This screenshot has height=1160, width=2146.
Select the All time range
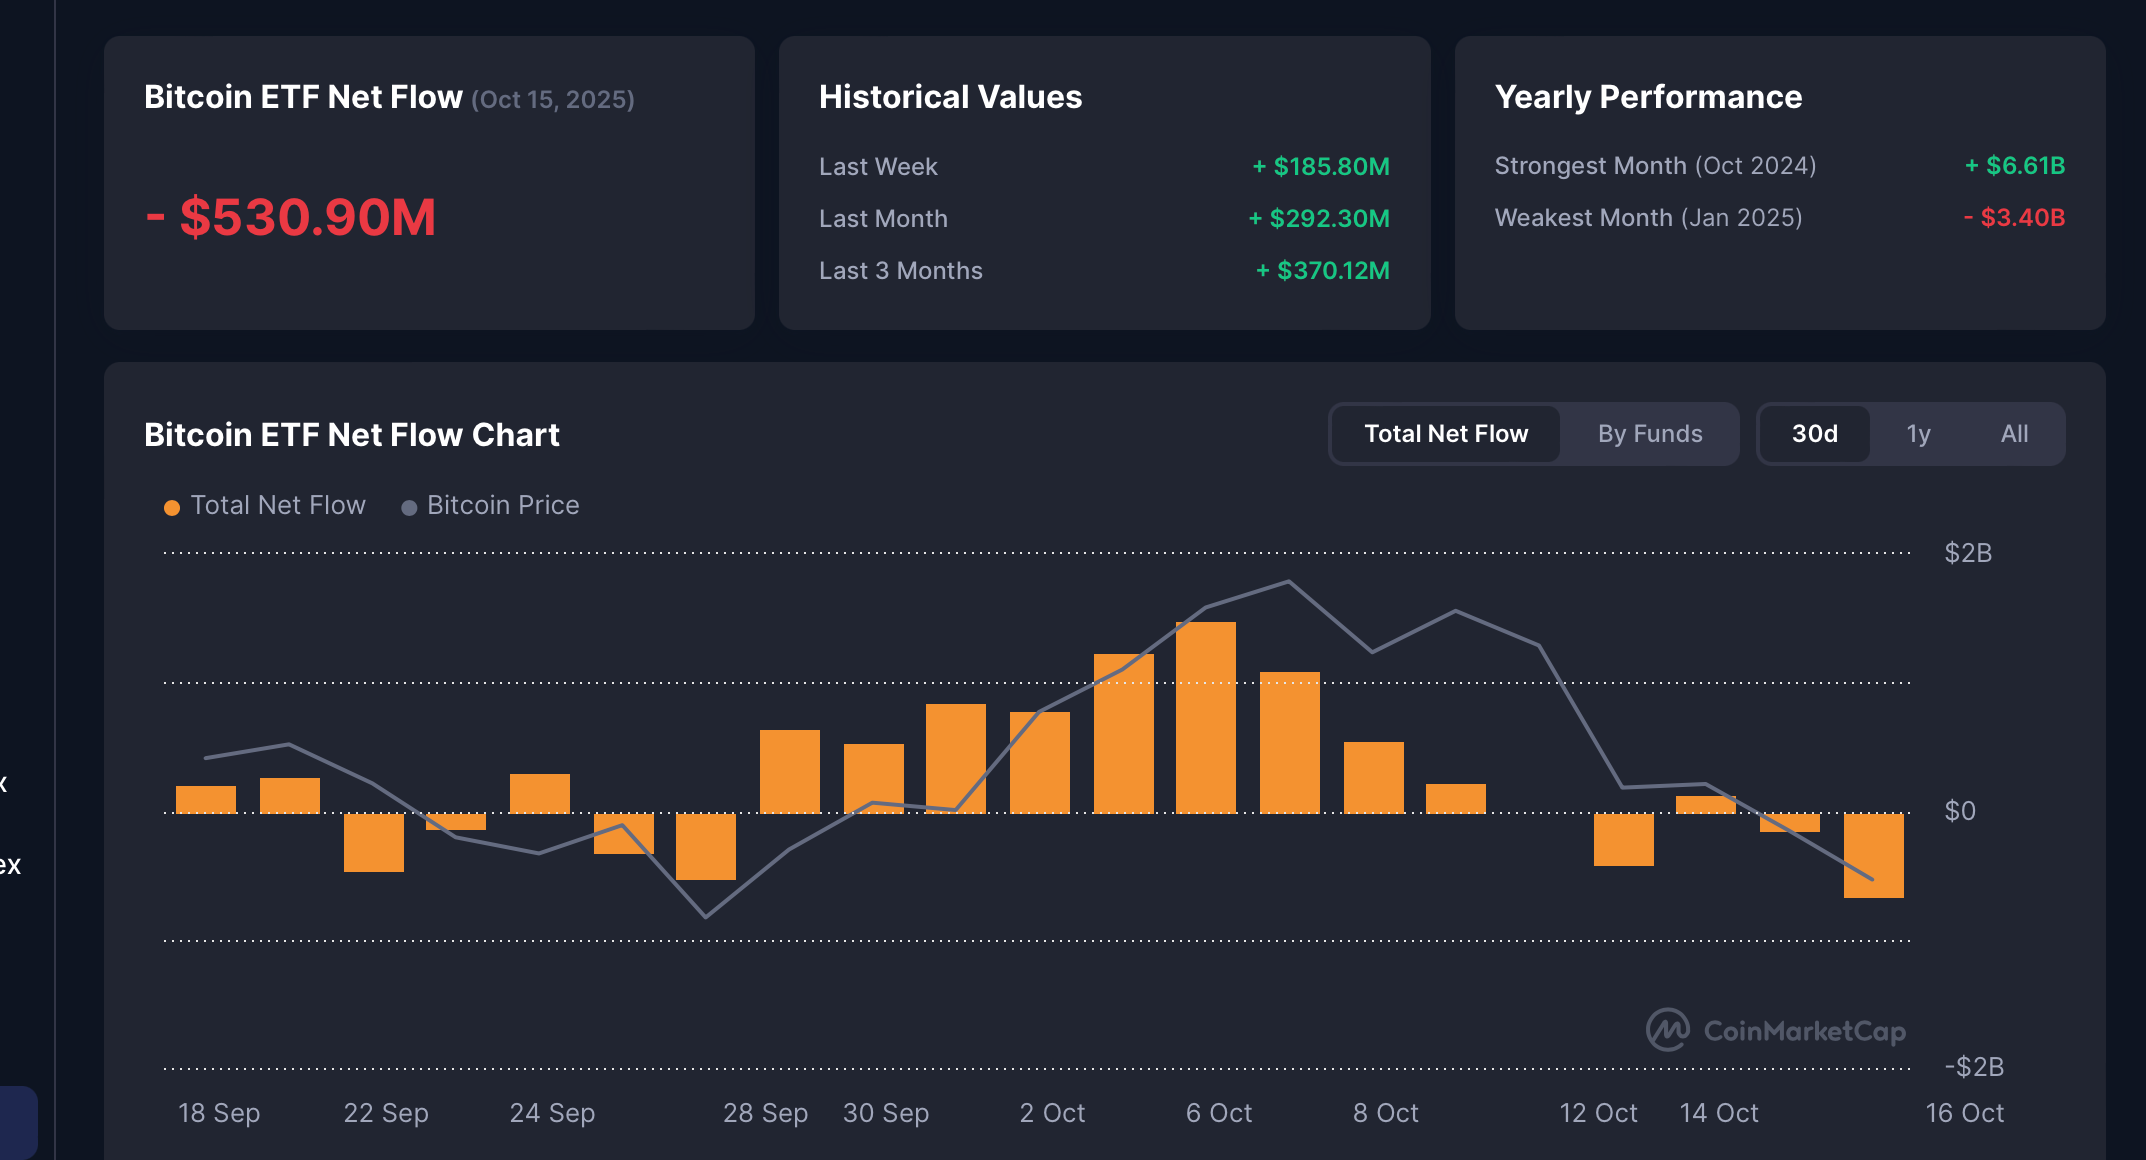tap(2014, 434)
